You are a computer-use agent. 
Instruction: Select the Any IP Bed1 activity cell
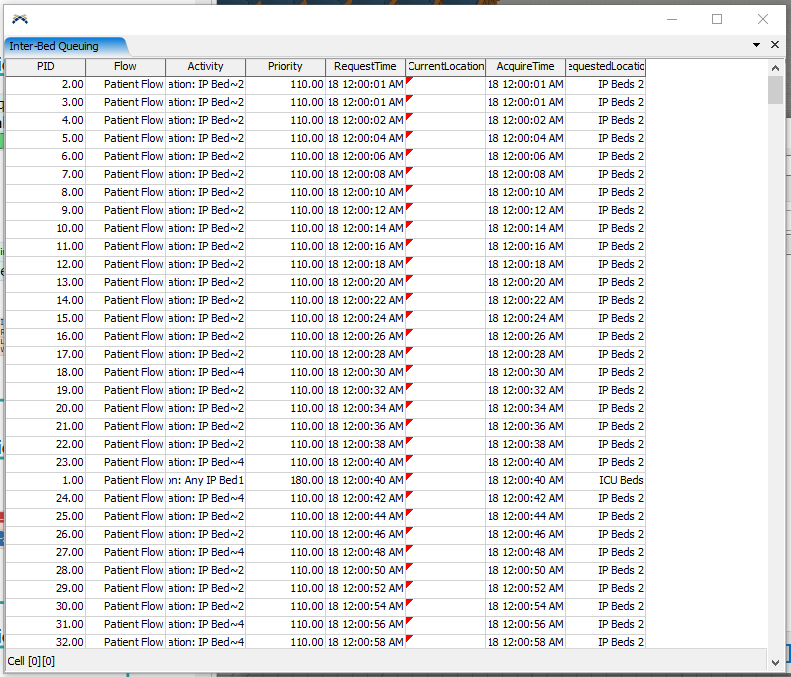click(206, 480)
